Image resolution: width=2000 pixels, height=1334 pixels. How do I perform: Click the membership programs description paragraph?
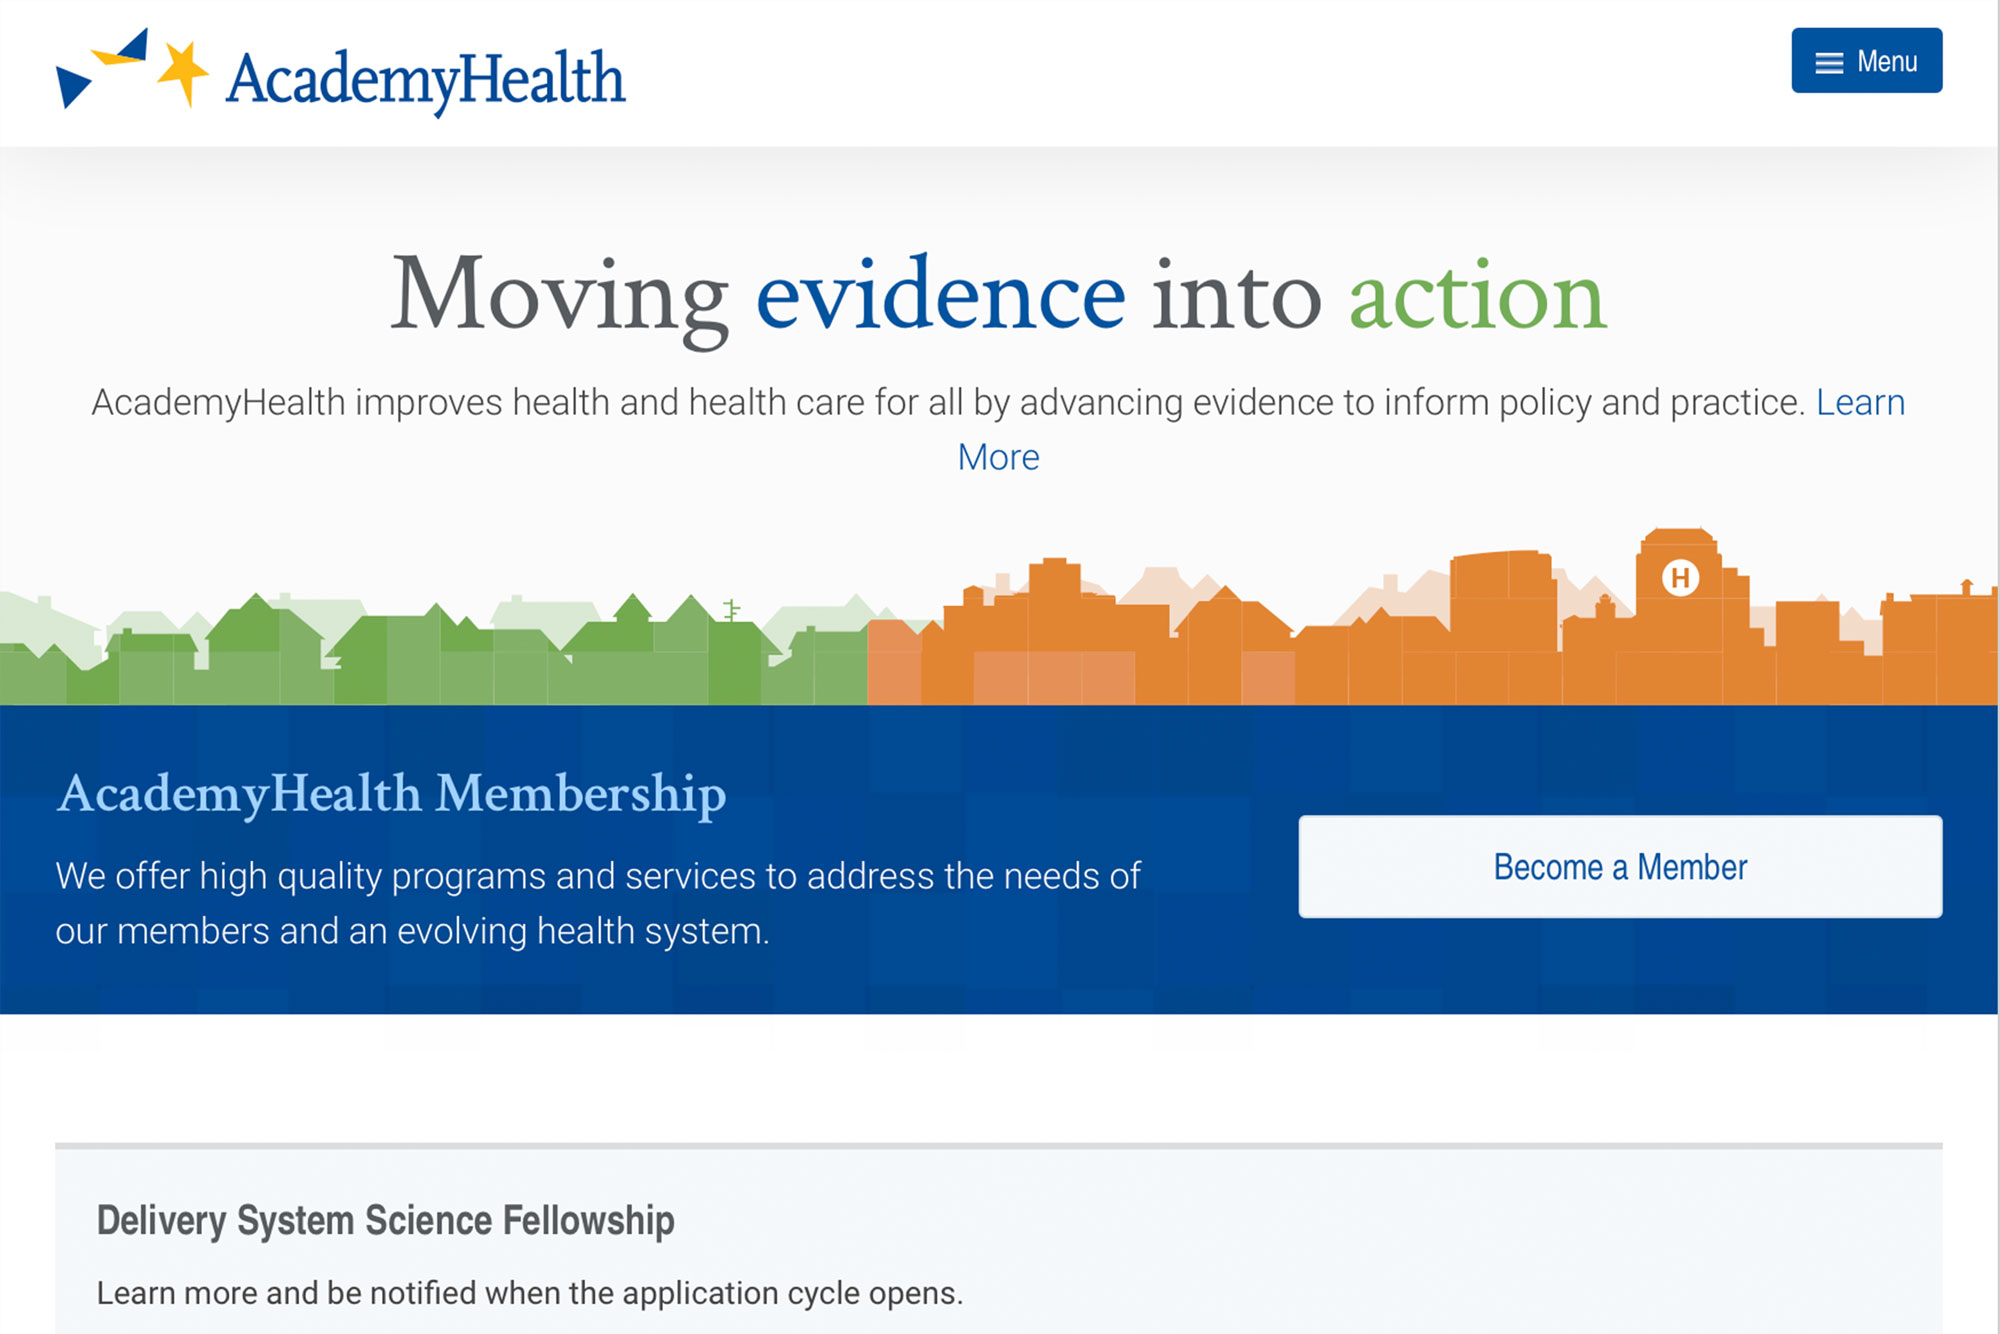pyautogui.click(x=598, y=903)
